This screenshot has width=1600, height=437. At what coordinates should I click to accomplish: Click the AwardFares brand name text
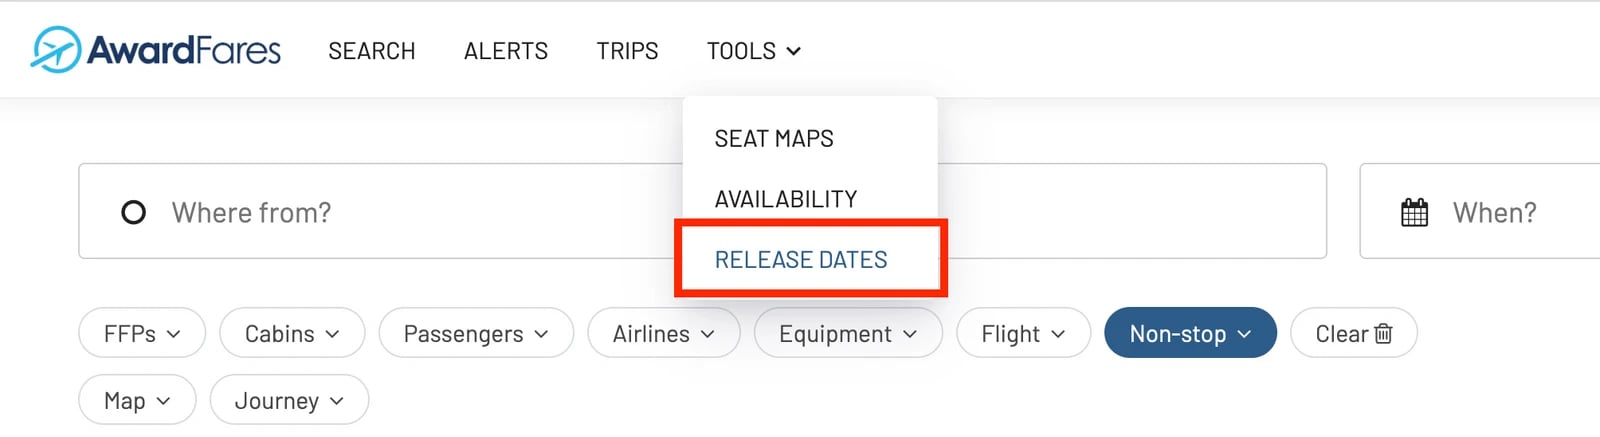pyautogui.click(x=184, y=50)
